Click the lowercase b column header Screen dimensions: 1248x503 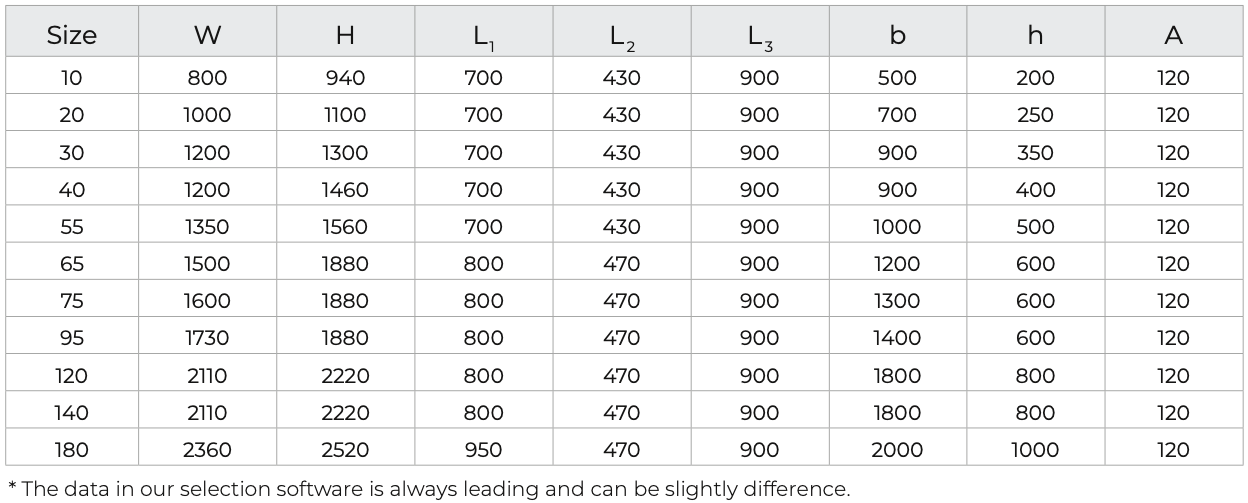pos(897,36)
